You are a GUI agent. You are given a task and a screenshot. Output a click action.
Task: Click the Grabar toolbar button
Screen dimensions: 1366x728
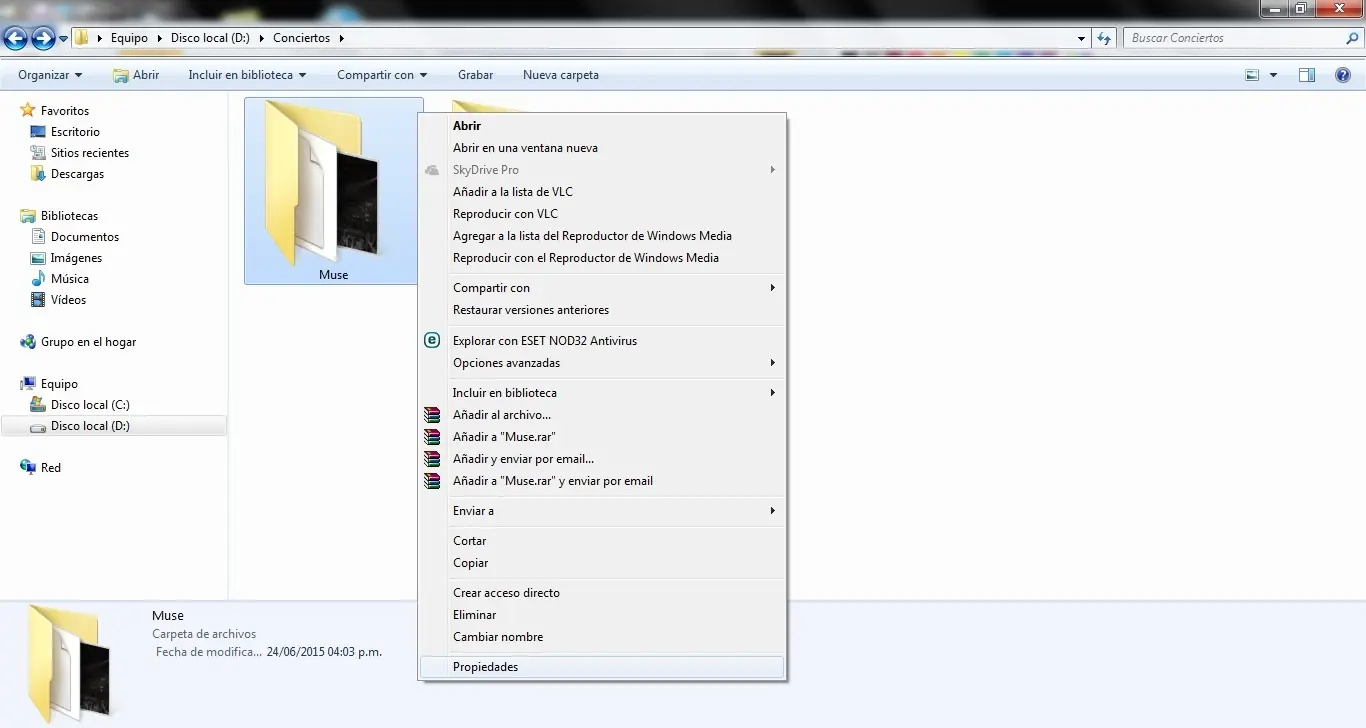pyautogui.click(x=476, y=75)
